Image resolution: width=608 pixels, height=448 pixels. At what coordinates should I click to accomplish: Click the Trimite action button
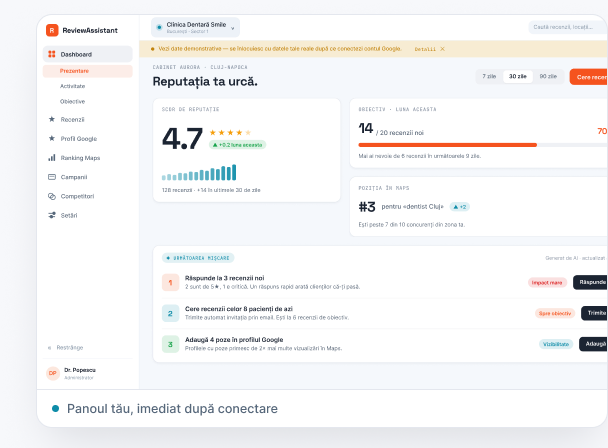click(594, 313)
